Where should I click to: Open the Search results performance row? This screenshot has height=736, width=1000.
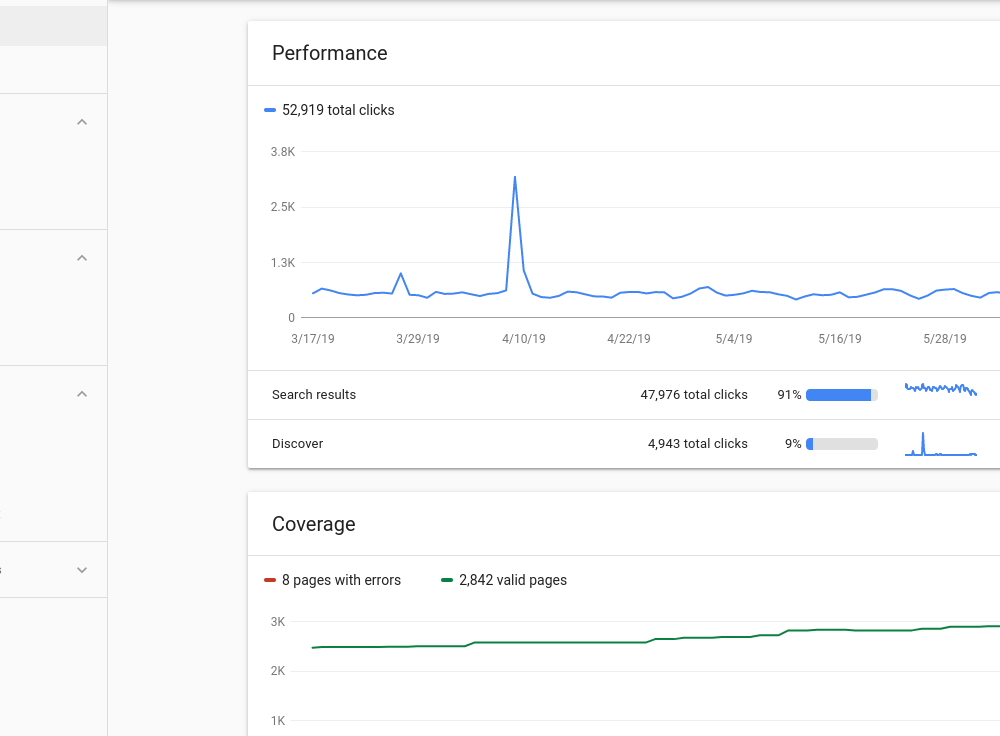coord(314,395)
